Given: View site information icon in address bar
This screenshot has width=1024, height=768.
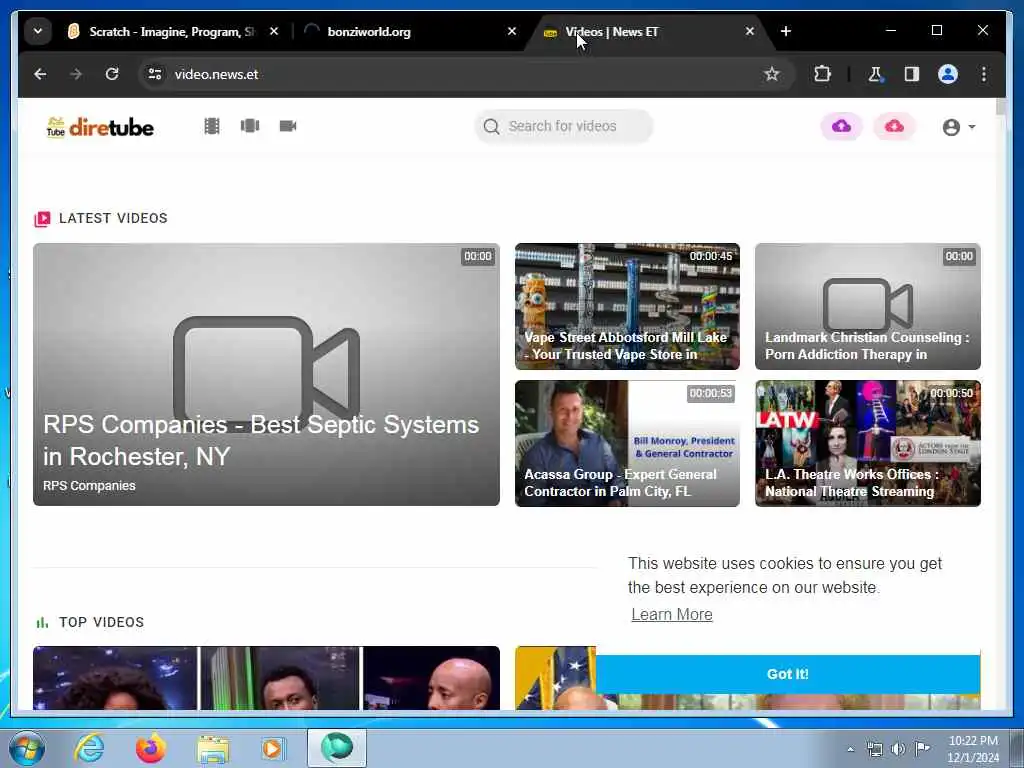Looking at the screenshot, I should (x=155, y=74).
